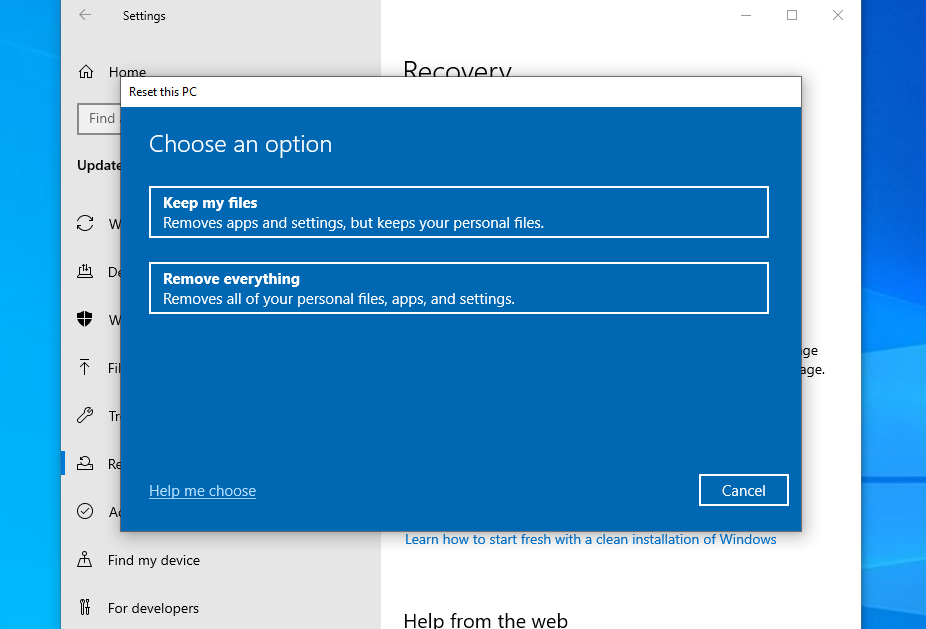Click the For developers tools icon

pyautogui.click(x=86, y=607)
